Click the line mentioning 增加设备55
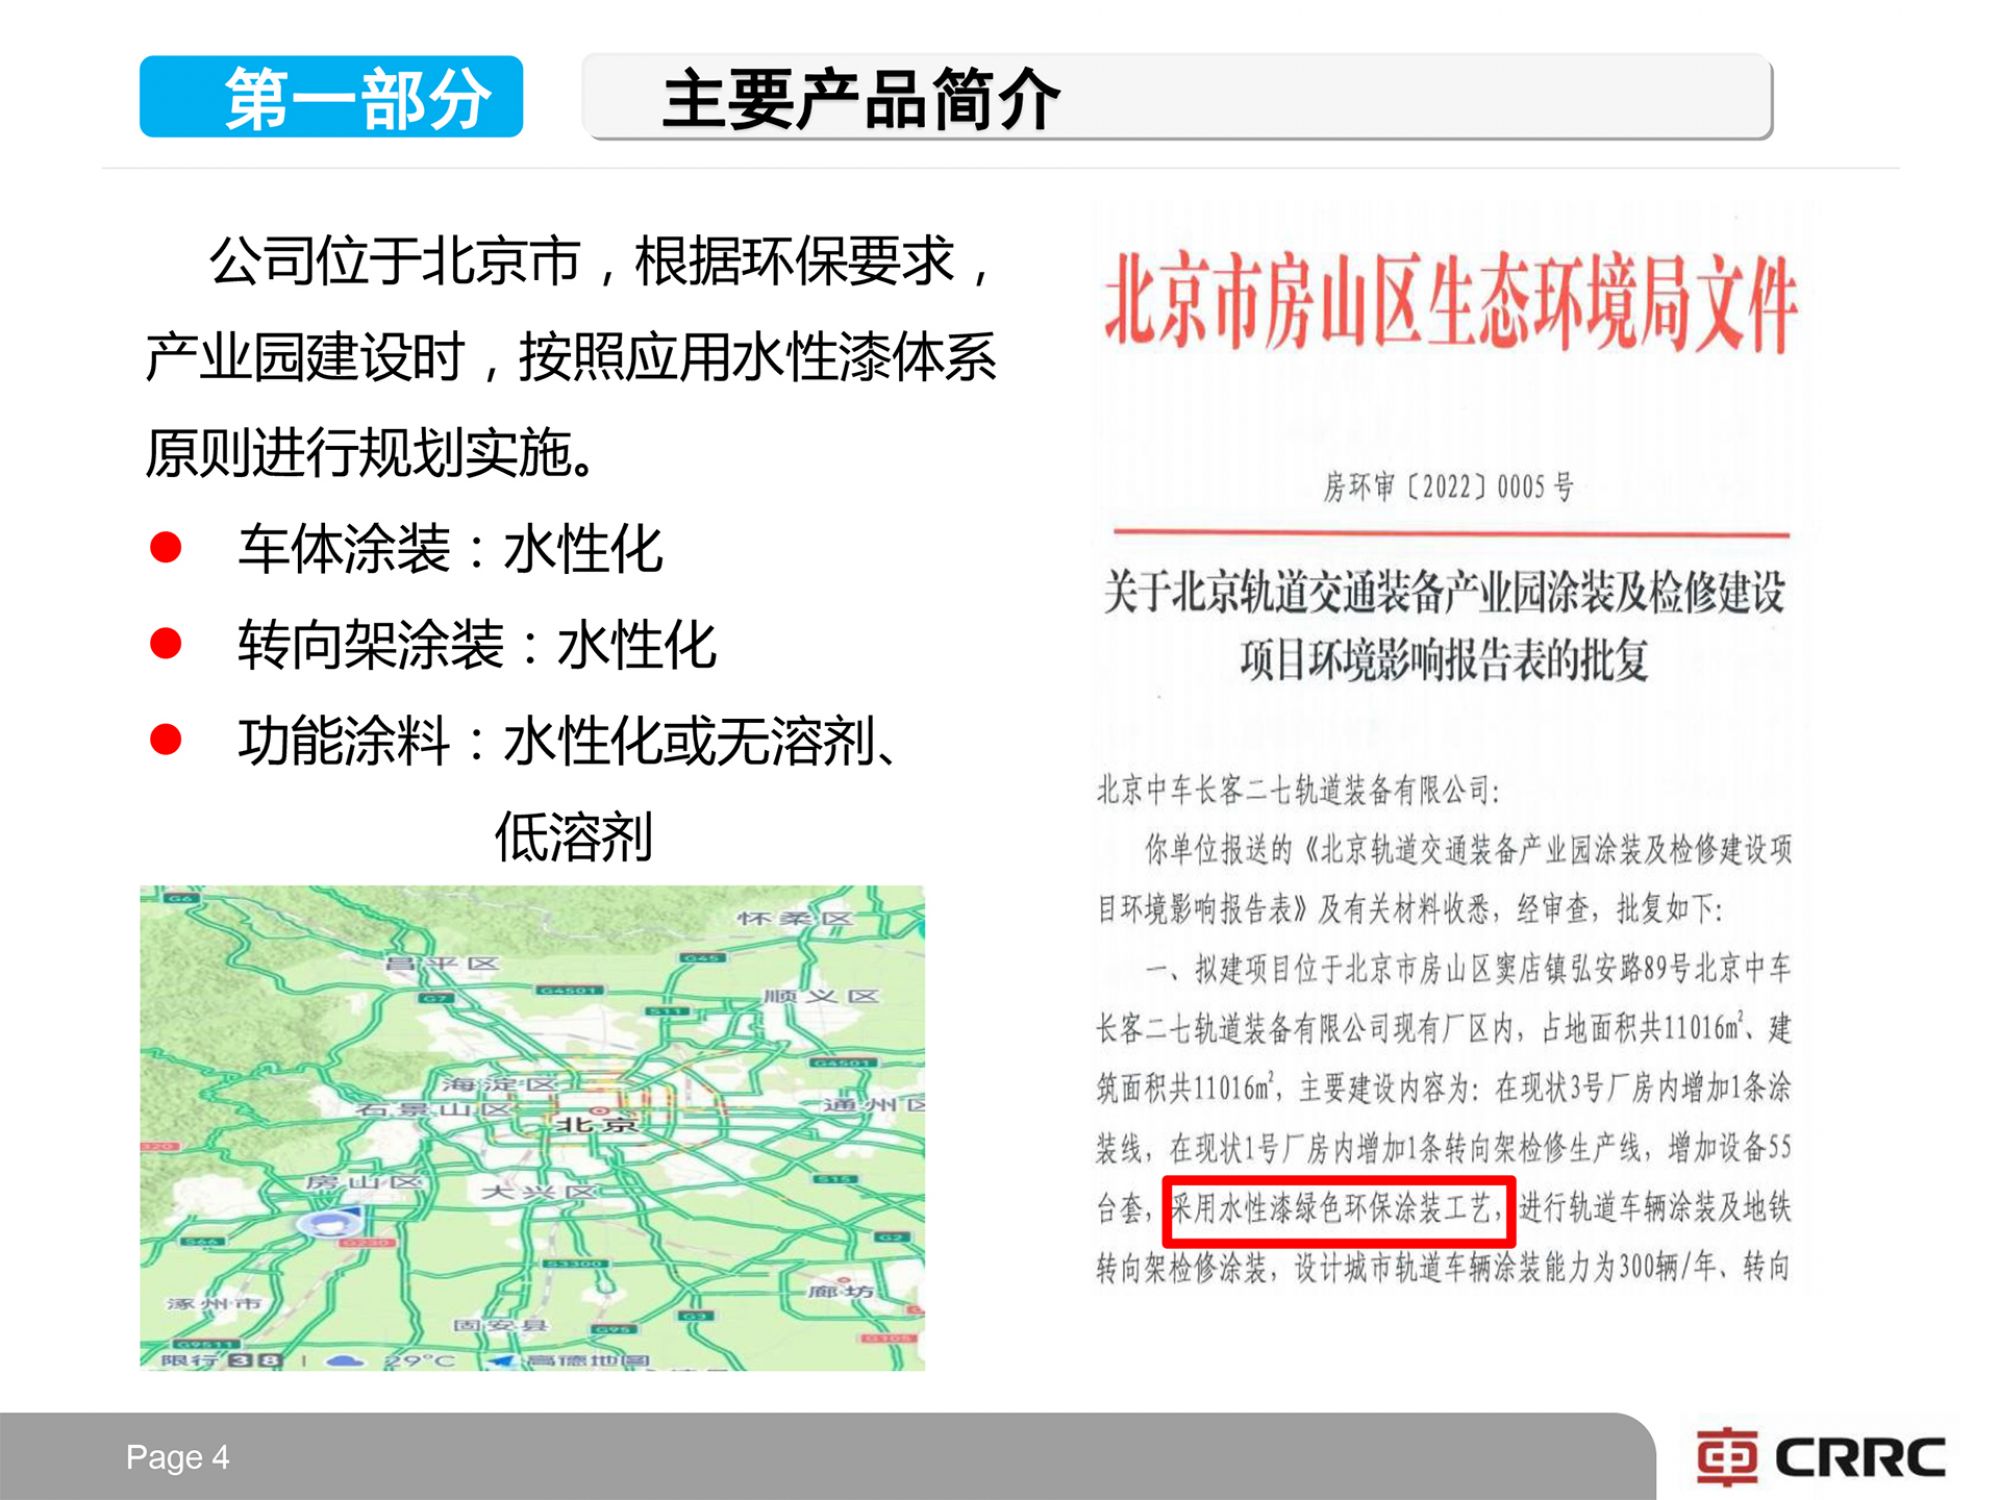 click(1444, 1148)
